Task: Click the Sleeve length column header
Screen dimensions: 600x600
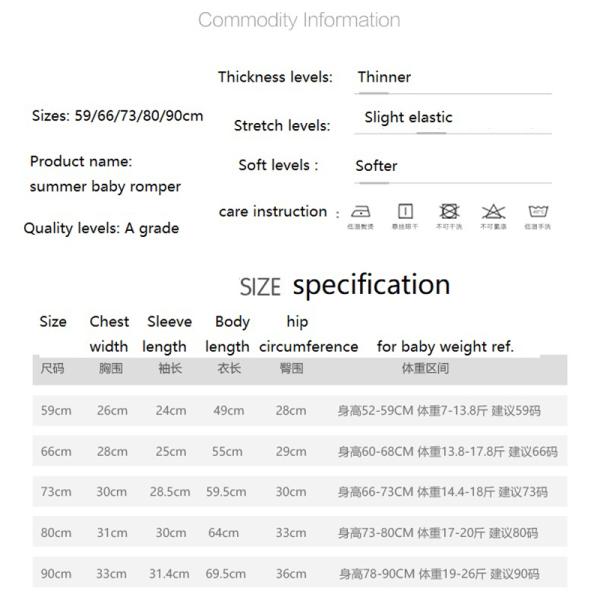Action: [168, 334]
